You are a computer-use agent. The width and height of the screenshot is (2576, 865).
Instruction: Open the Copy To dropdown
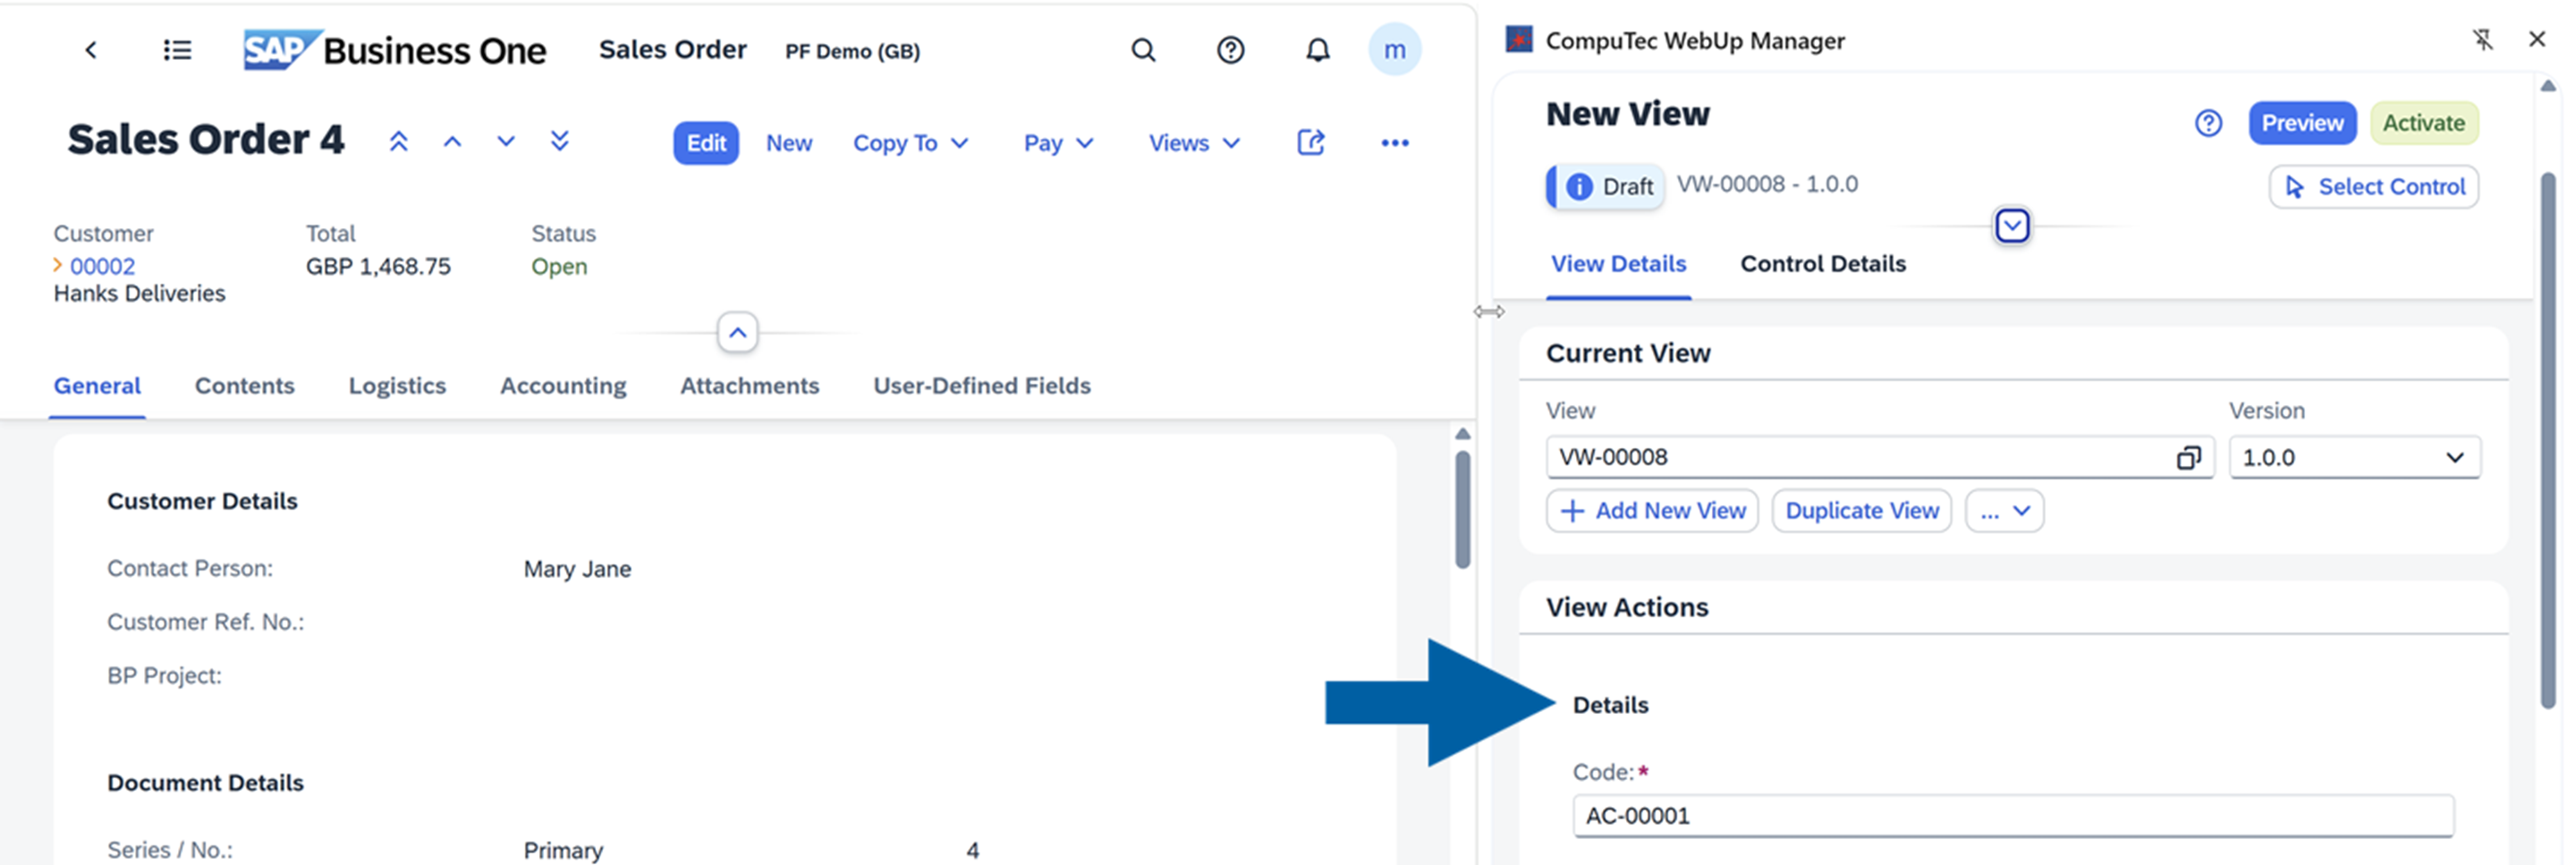910,143
